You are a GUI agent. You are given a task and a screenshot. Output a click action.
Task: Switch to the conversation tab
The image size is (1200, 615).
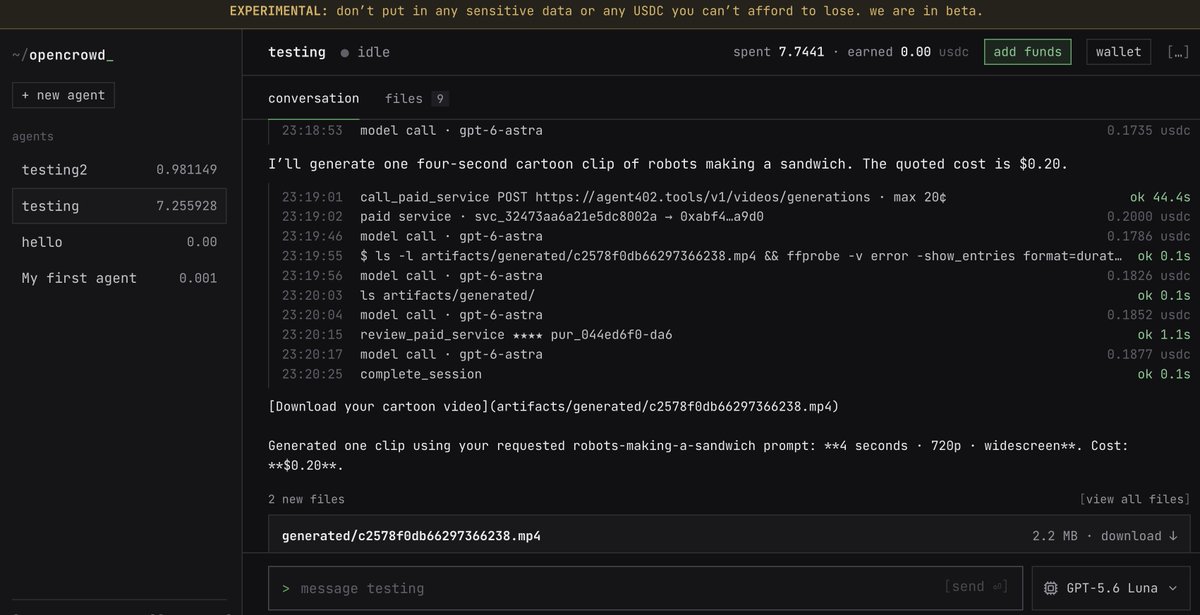[313, 99]
